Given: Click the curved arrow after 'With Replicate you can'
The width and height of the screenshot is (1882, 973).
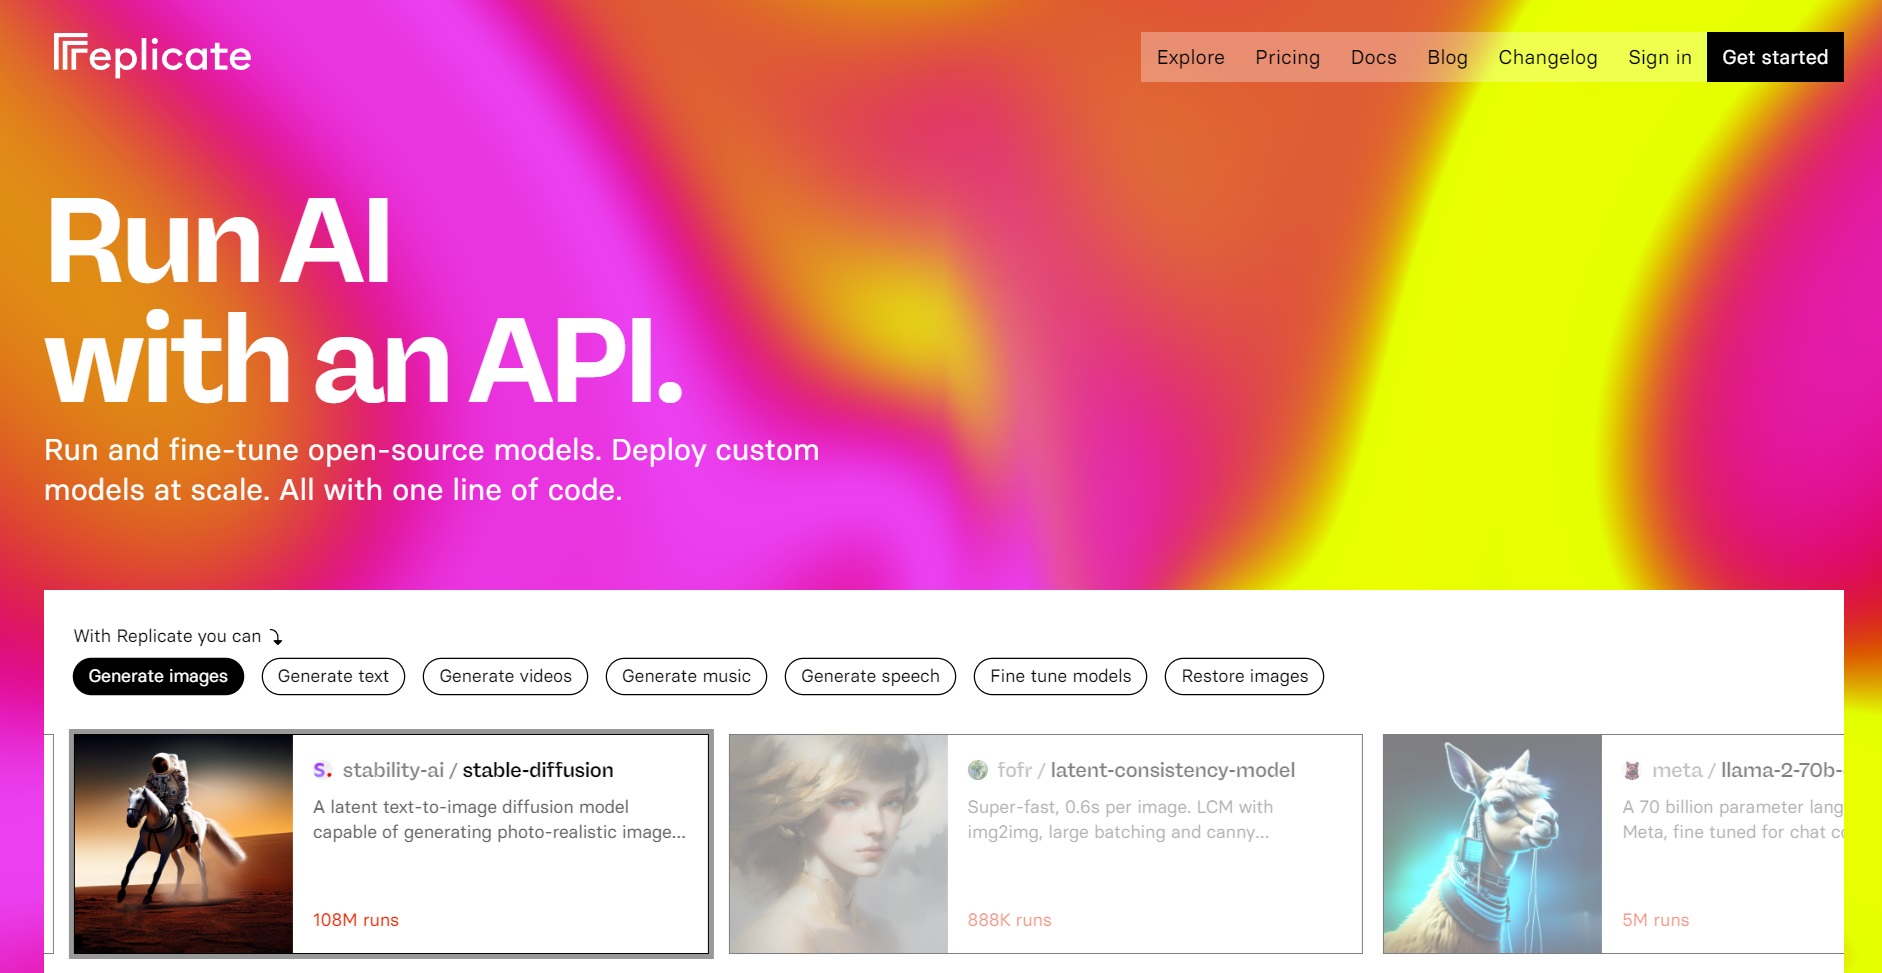Looking at the screenshot, I should (274, 636).
